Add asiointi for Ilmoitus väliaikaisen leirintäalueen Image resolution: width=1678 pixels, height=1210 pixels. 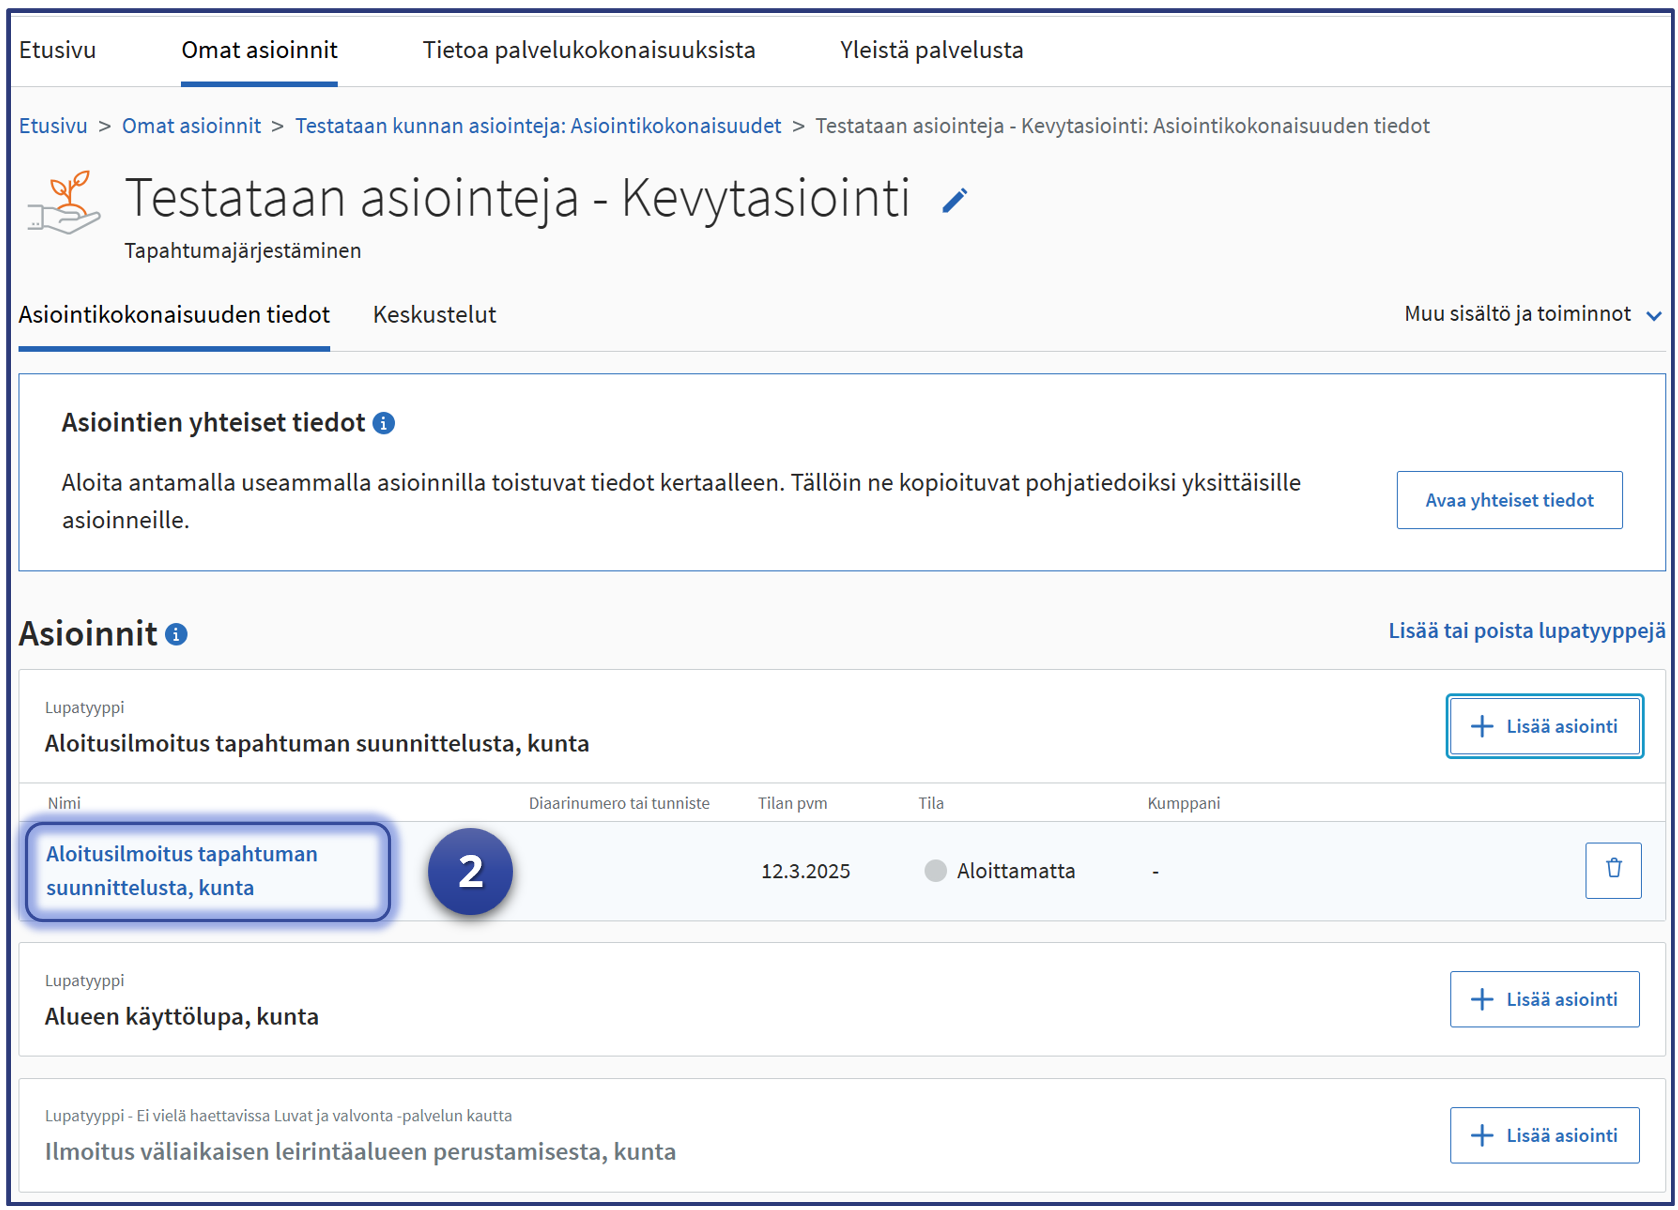coord(1543,1135)
